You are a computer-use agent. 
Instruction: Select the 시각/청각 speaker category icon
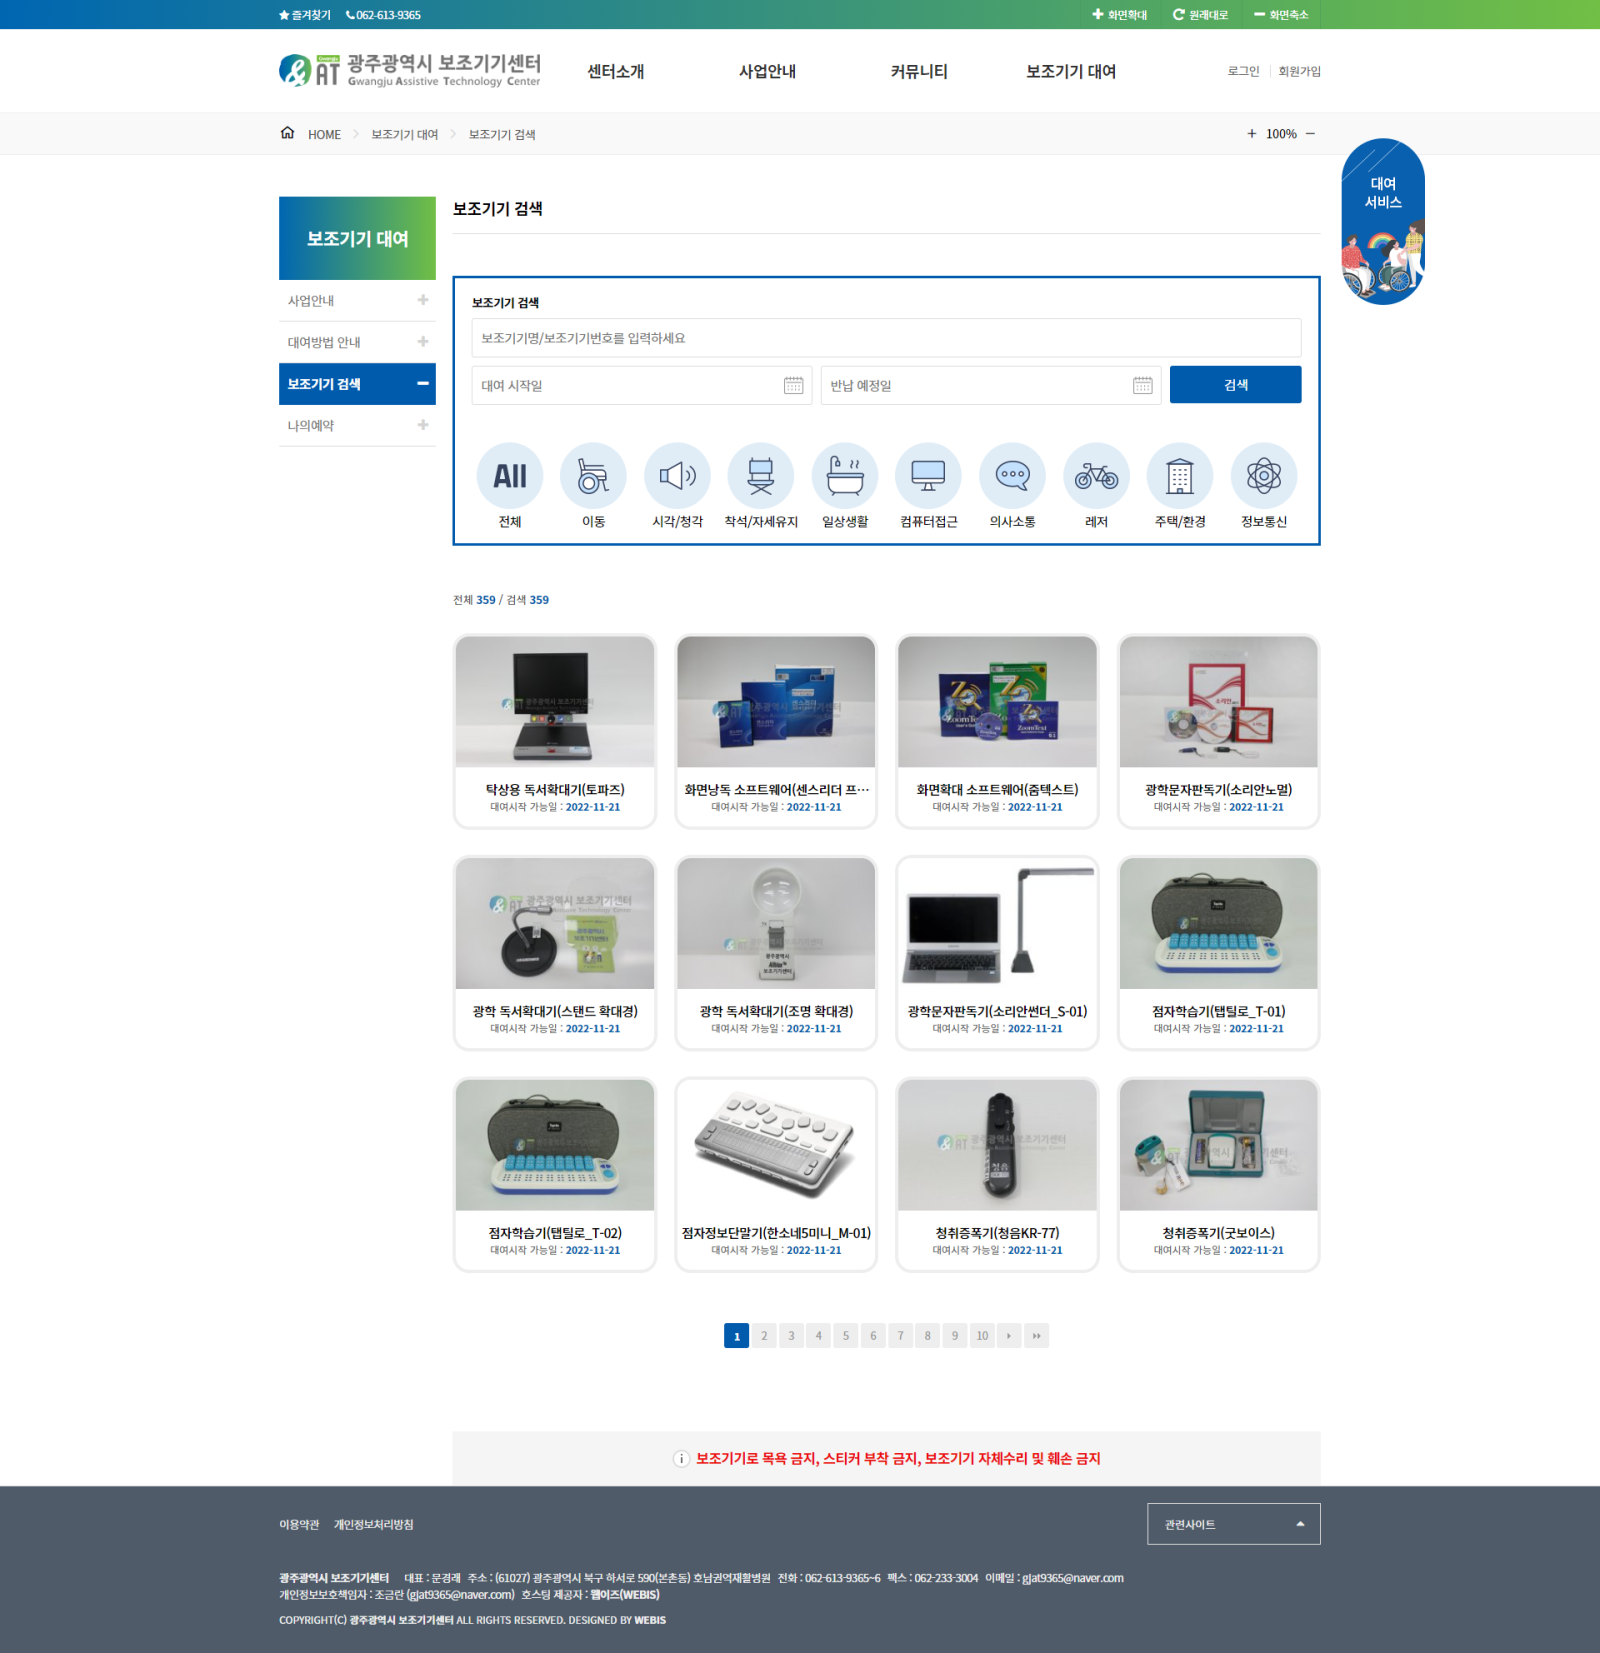coord(677,476)
